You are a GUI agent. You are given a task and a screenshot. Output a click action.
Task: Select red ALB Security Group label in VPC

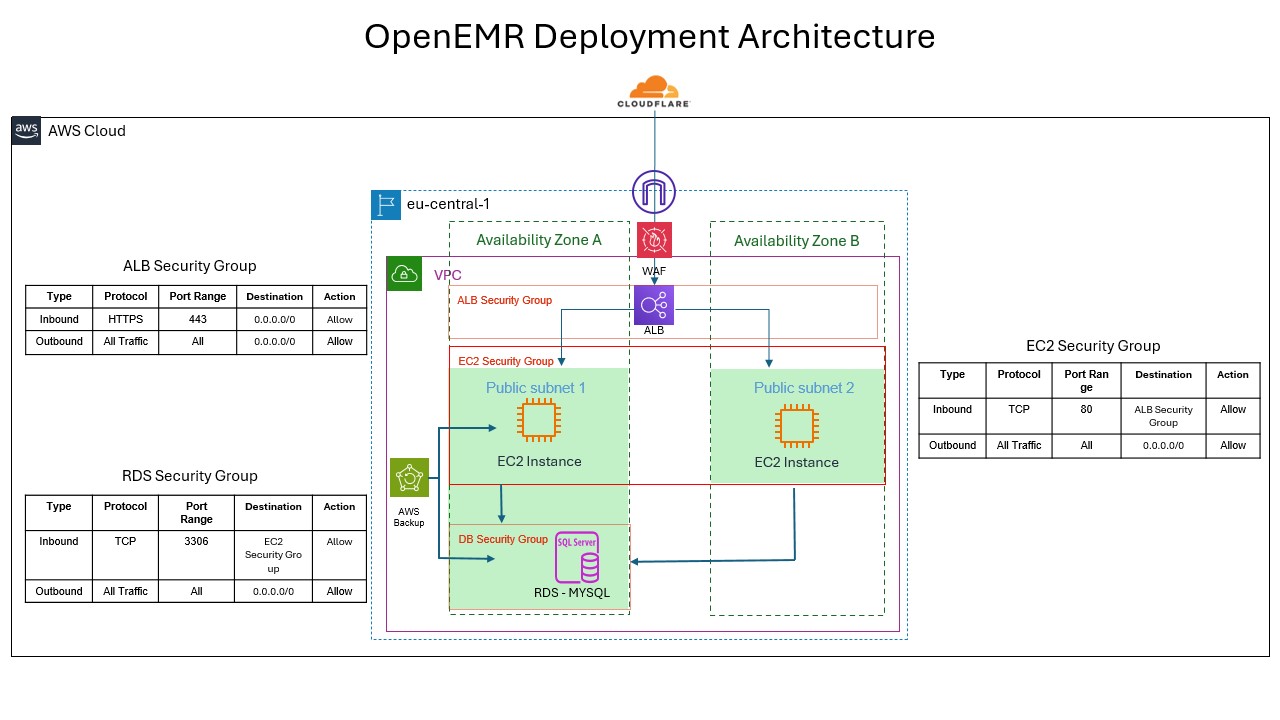click(504, 300)
